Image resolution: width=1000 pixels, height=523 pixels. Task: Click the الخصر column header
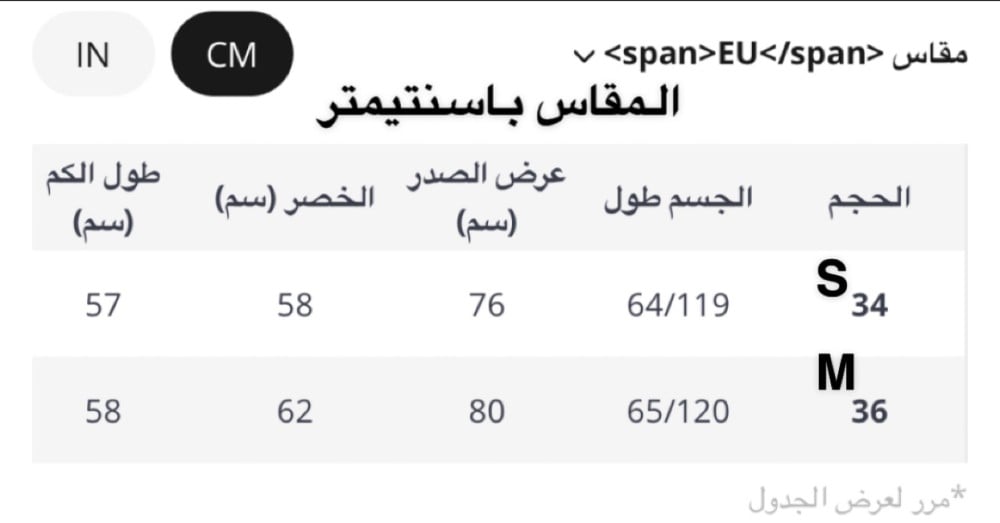coord(295,197)
